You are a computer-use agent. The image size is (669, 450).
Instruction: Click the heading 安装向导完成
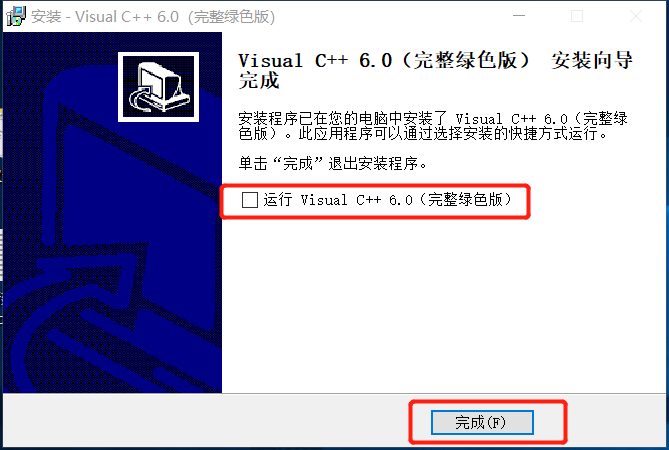[435, 70]
